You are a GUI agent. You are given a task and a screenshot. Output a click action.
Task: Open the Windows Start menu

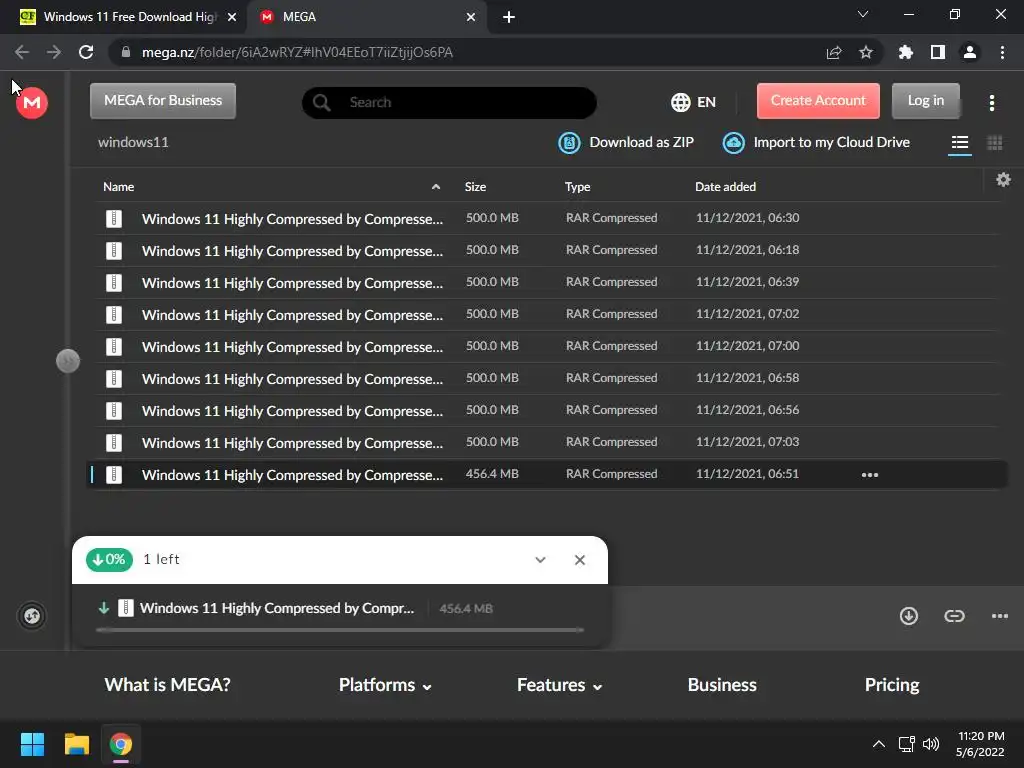pos(32,744)
